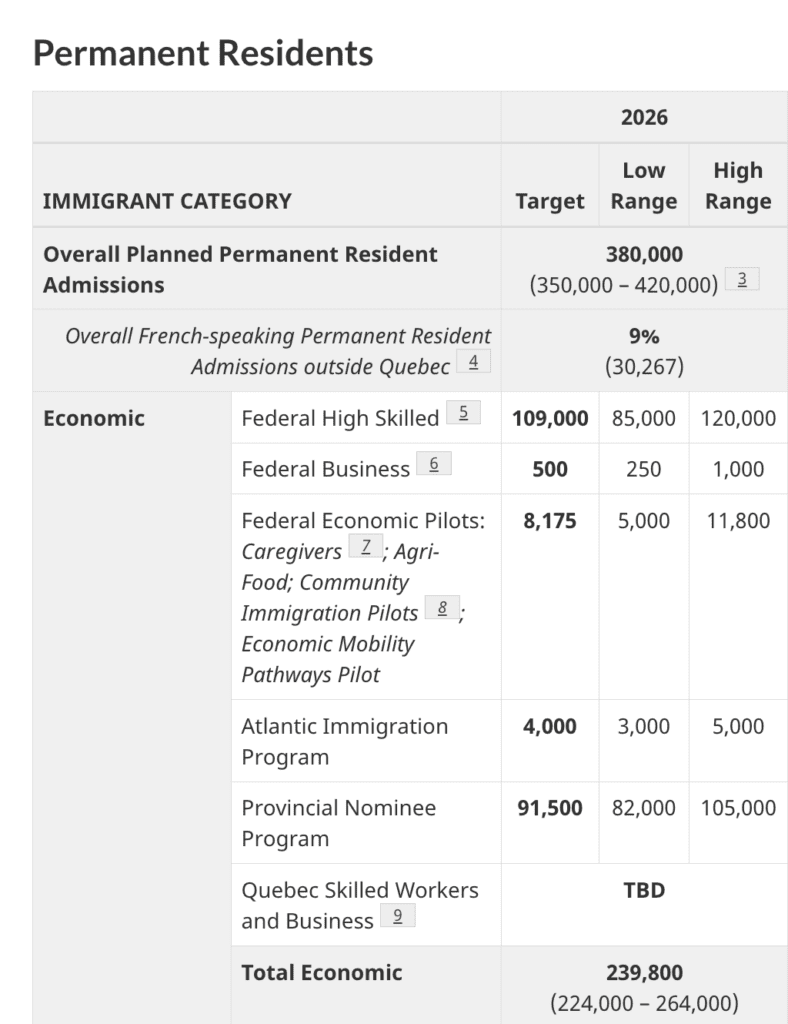Screen dimensions: 788x1024
Task: Click the 380,000 overall admissions figure
Action: 644,254
